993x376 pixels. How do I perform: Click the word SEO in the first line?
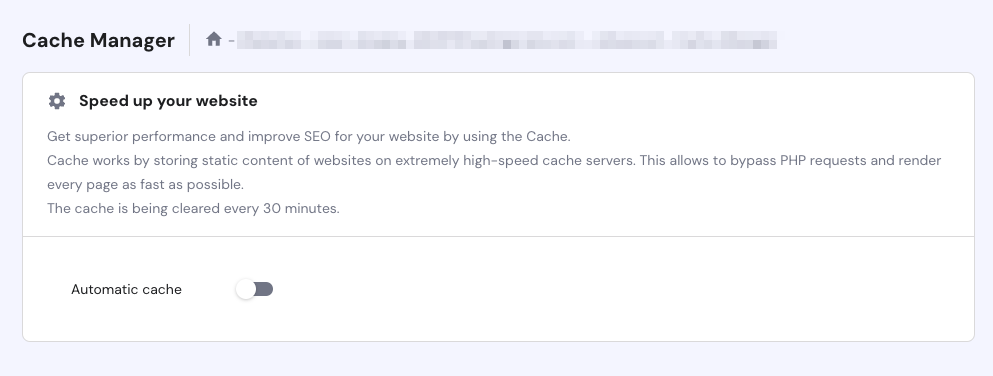pos(317,137)
